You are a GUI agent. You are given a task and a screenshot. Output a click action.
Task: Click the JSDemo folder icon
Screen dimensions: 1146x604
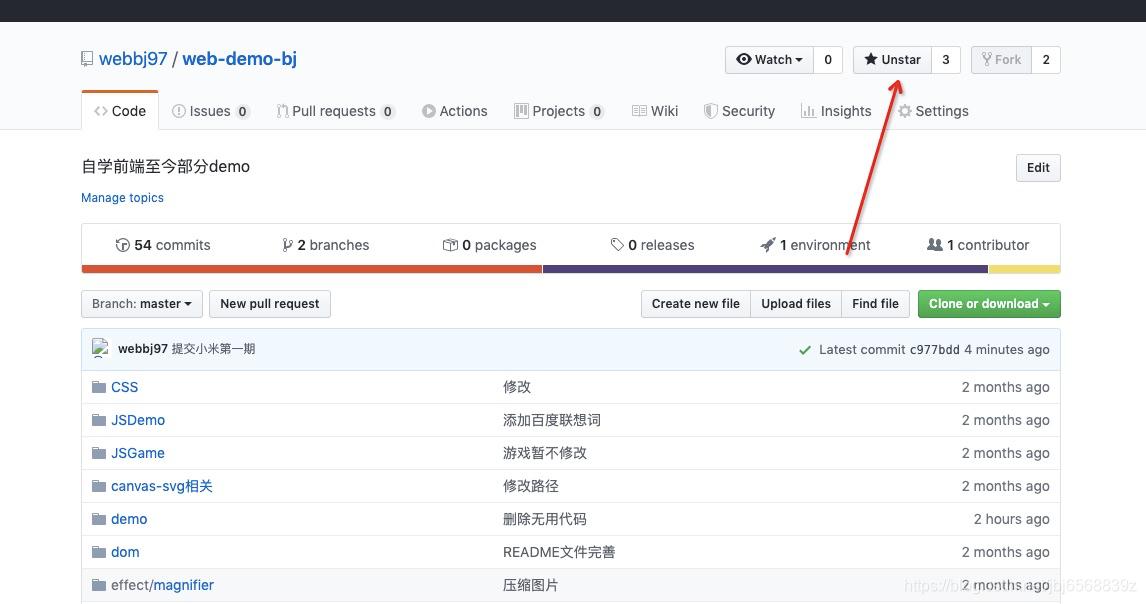[99, 420]
